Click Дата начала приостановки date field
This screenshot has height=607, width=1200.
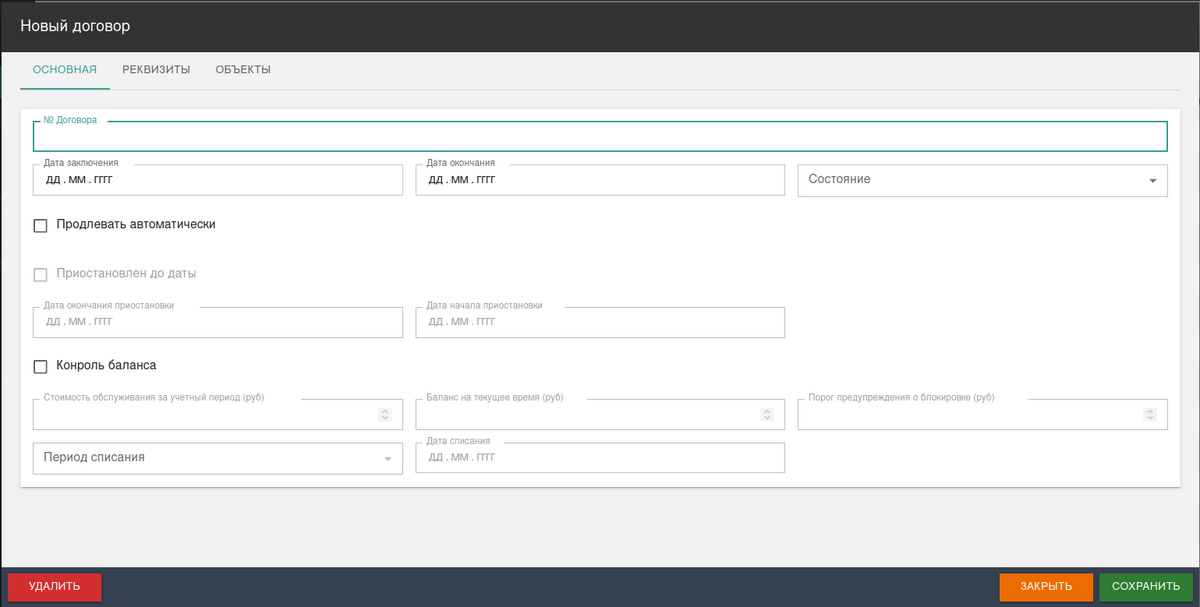coord(599,322)
